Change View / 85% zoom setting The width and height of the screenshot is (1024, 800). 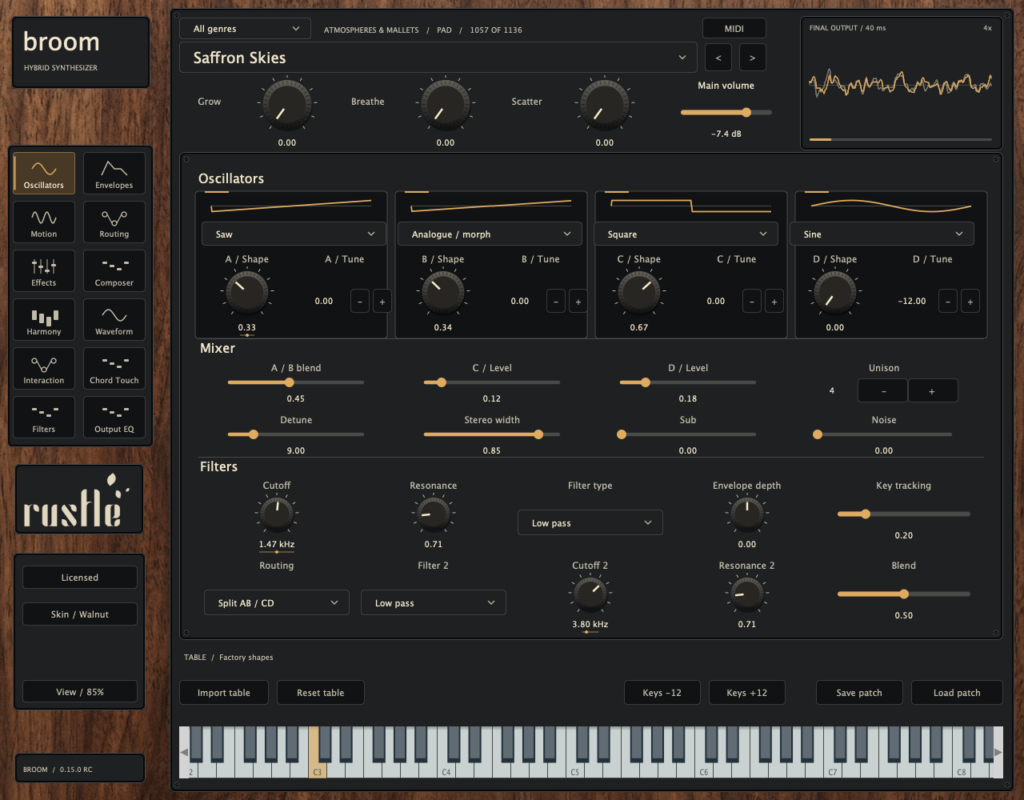[80, 692]
